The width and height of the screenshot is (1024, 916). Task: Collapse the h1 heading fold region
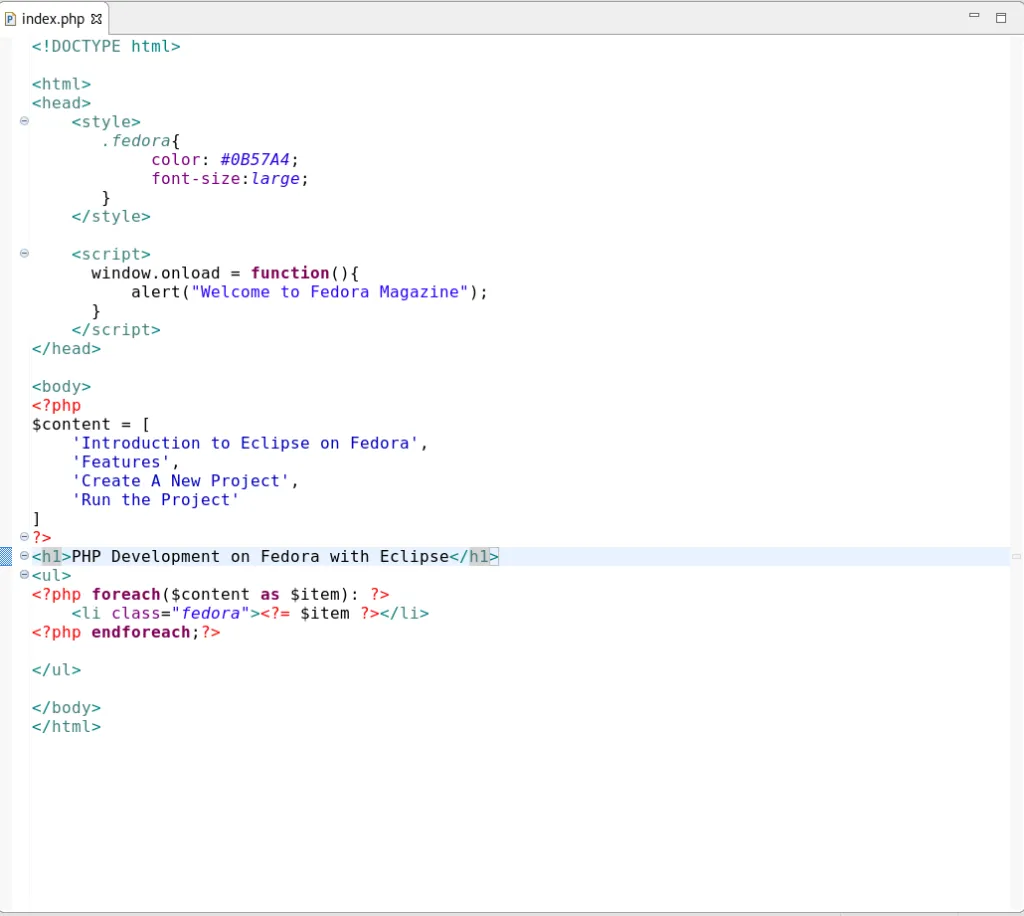pos(23,556)
